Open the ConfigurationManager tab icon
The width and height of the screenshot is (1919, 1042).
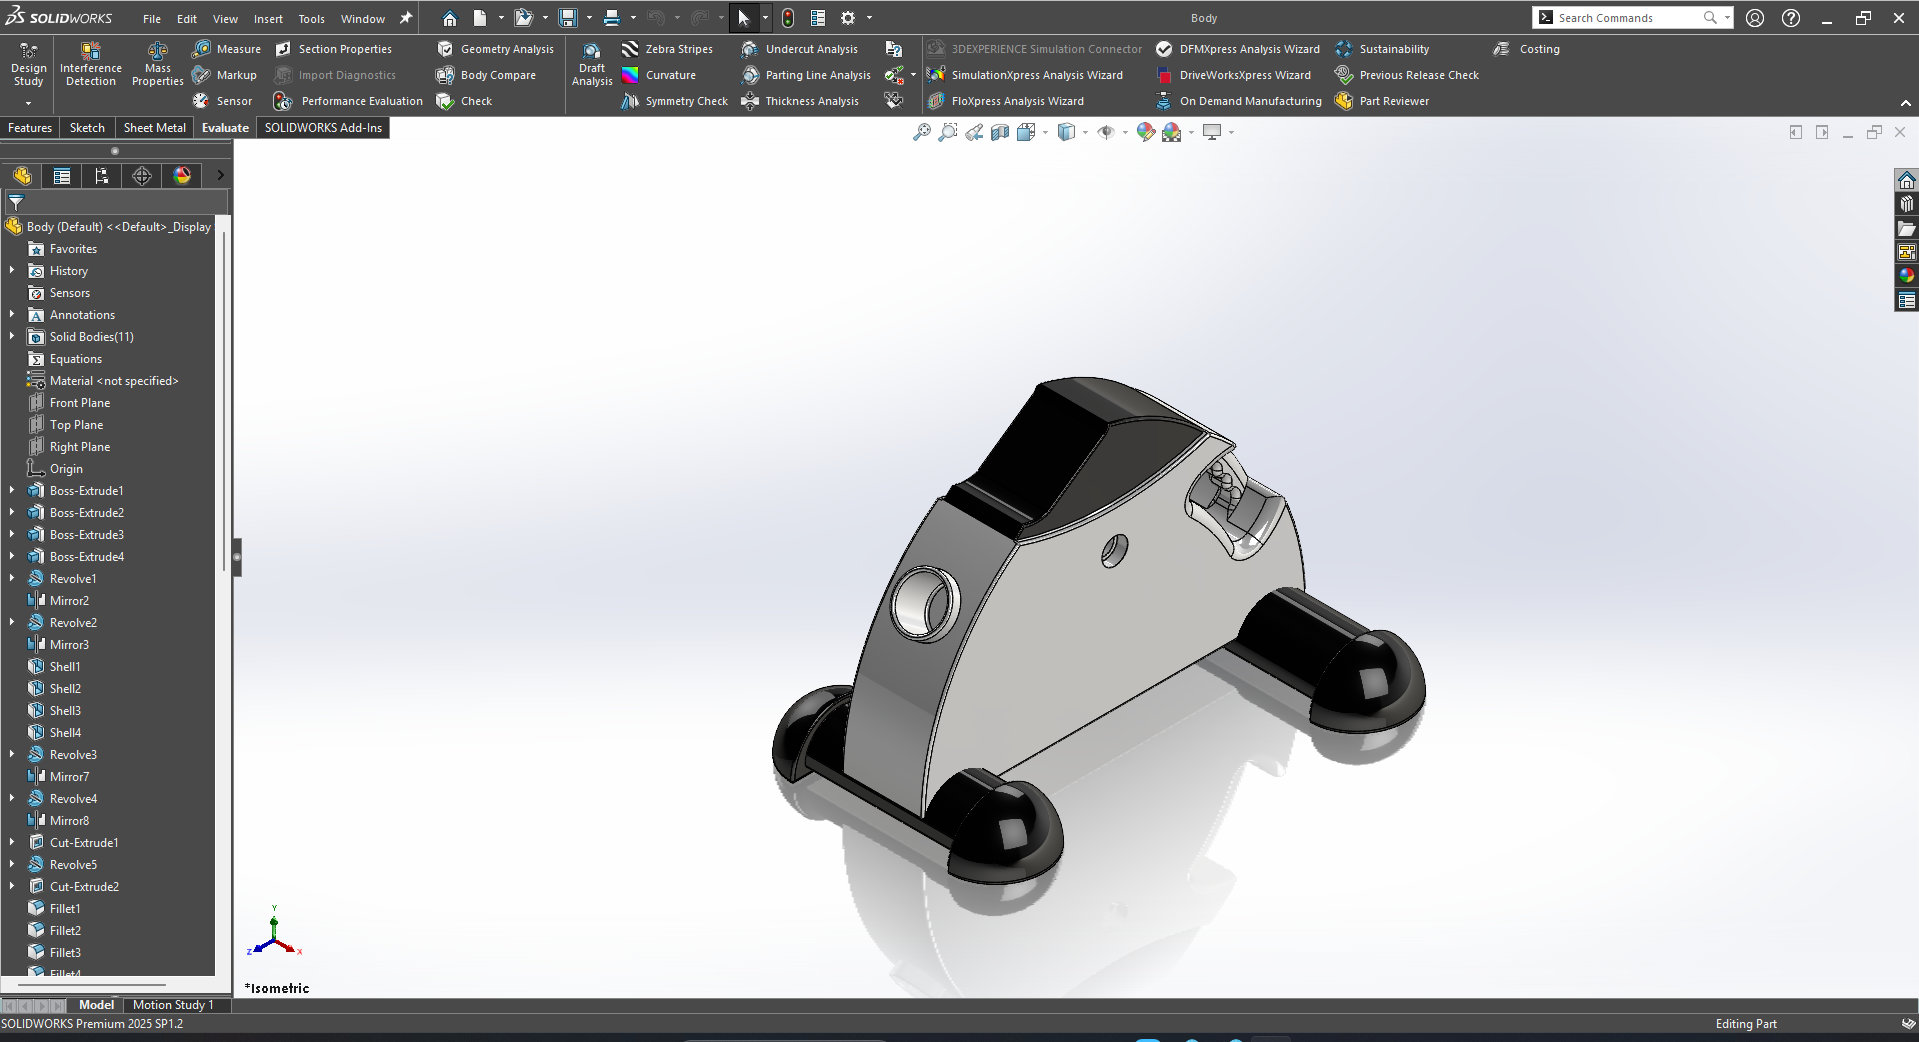tap(102, 176)
